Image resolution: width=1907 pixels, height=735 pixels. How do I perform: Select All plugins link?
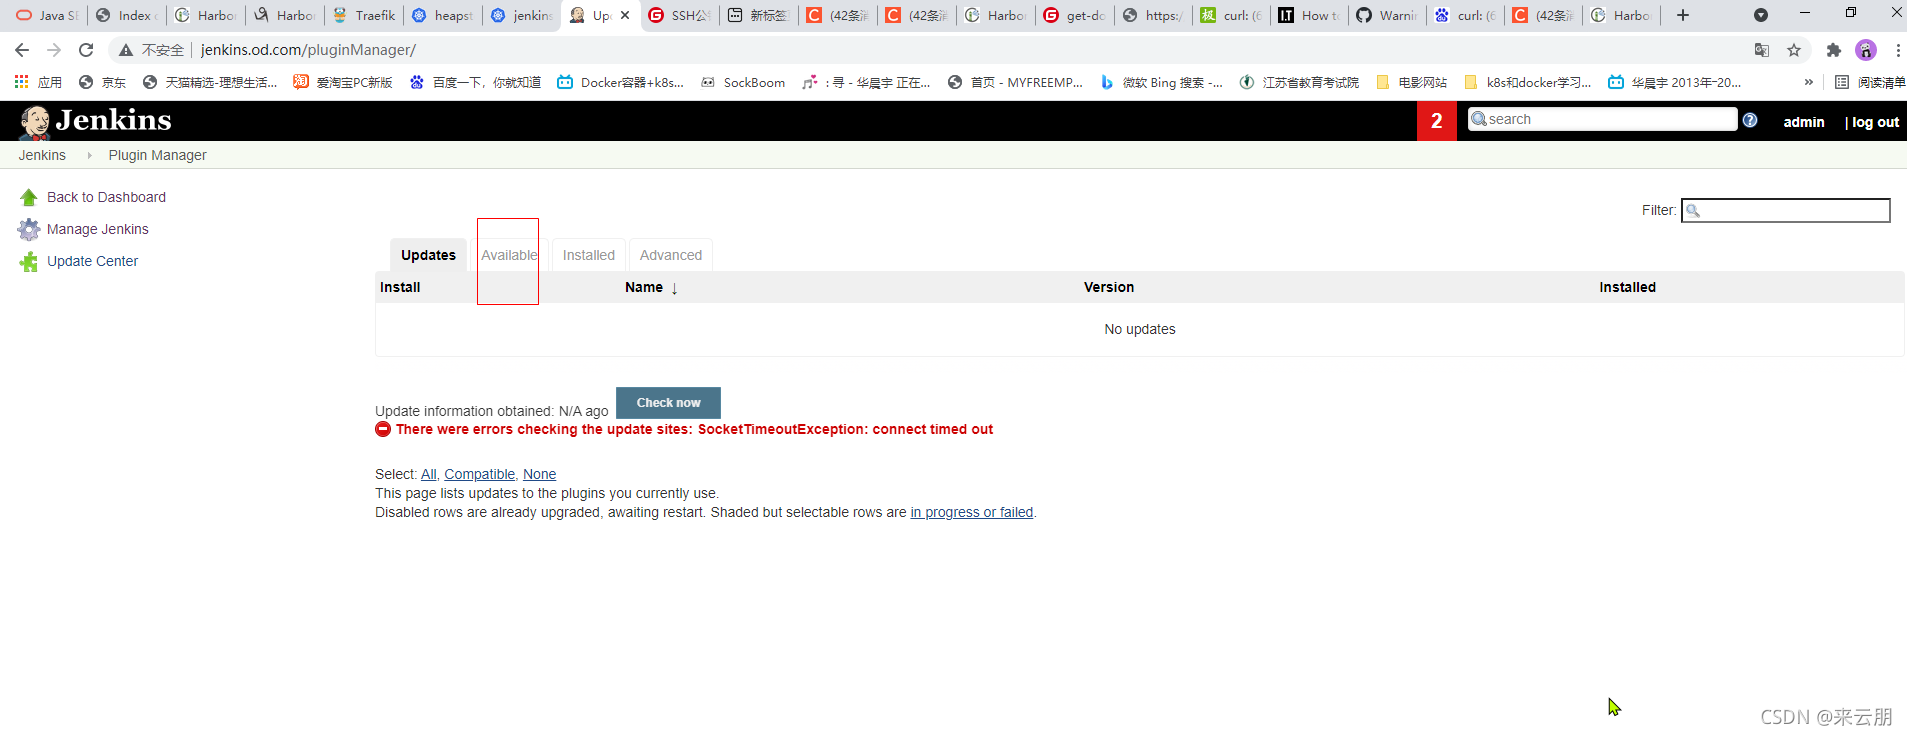tap(428, 474)
